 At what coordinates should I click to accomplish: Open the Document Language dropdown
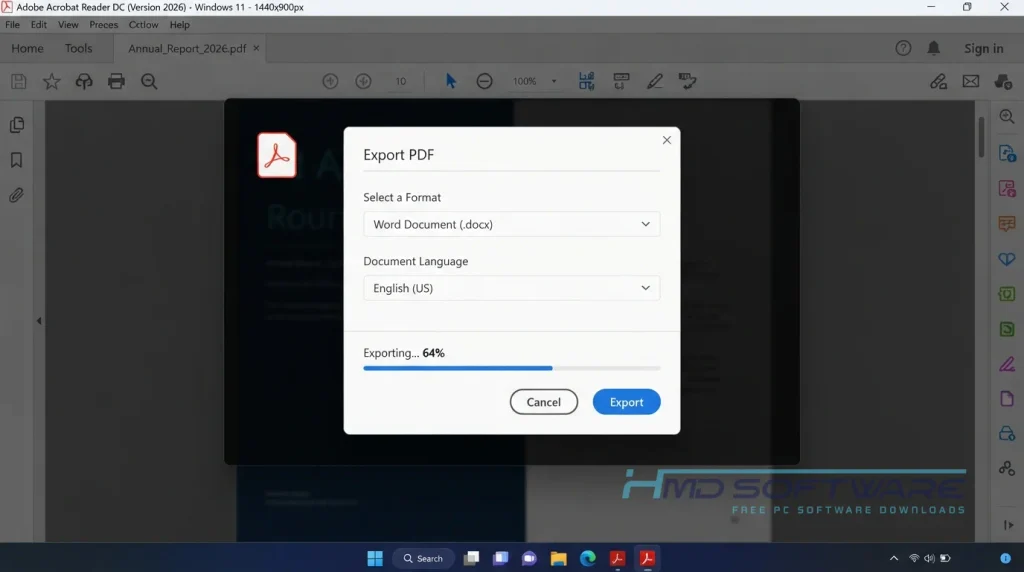click(511, 288)
